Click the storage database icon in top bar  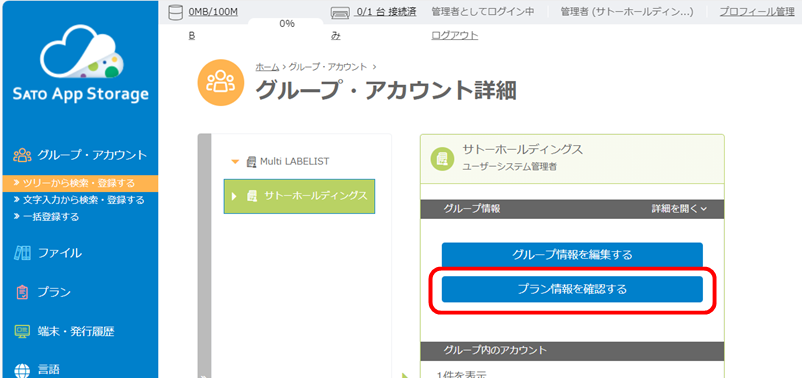(175, 13)
